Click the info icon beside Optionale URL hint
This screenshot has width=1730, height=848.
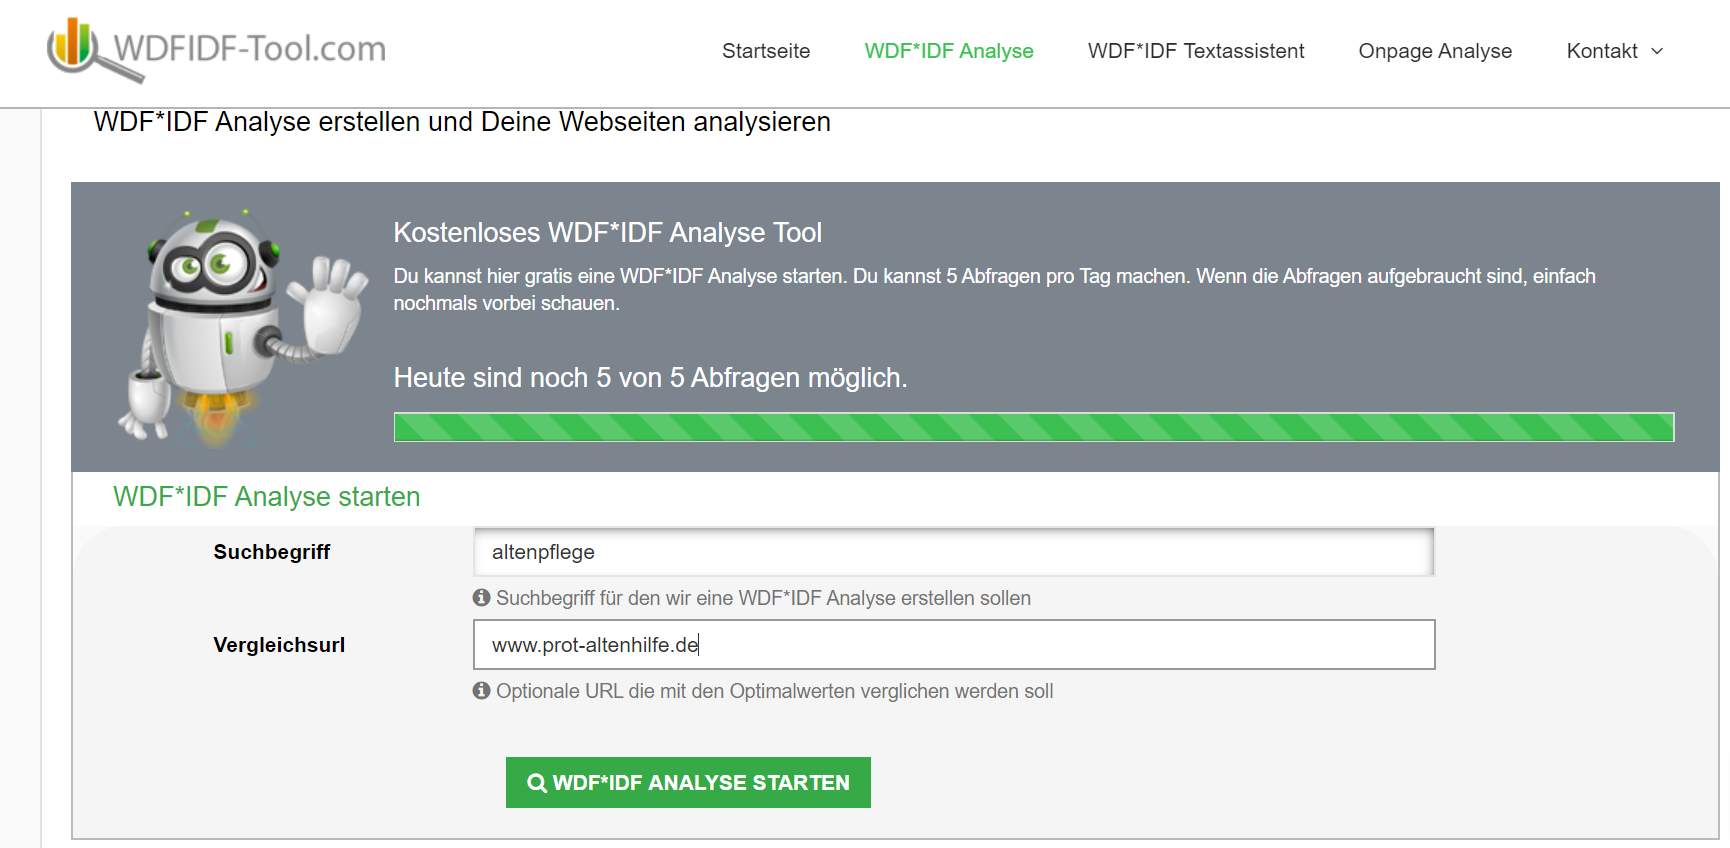click(x=482, y=690)
